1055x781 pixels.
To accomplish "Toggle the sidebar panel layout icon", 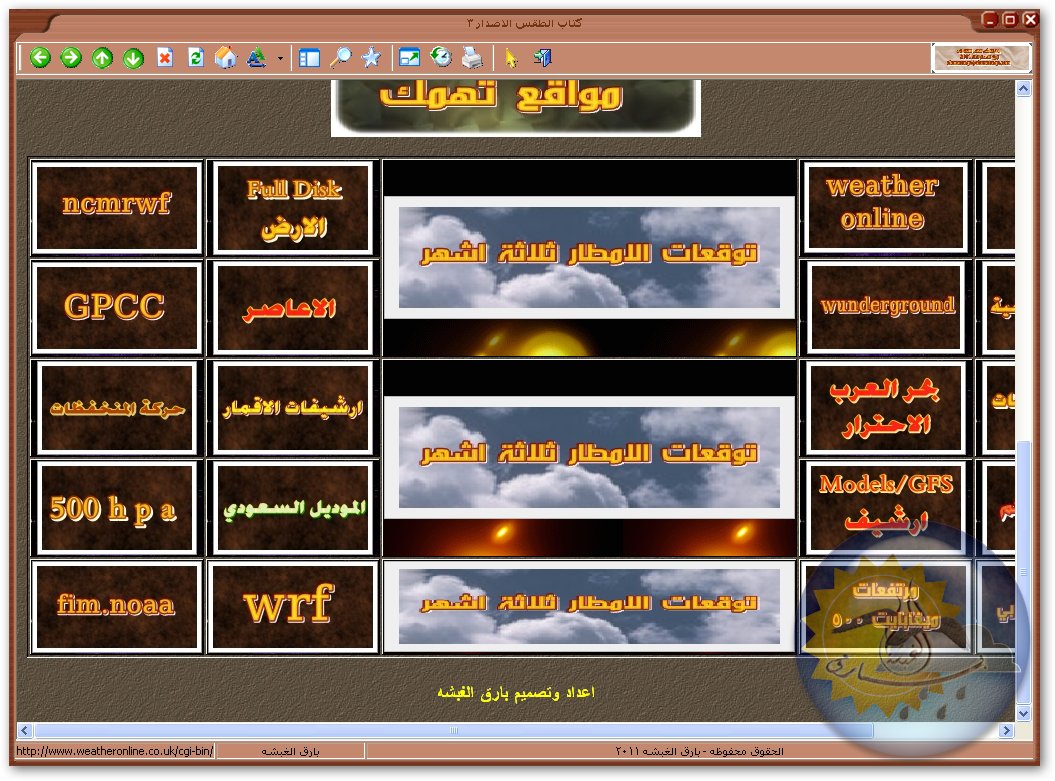I will 310,58.
